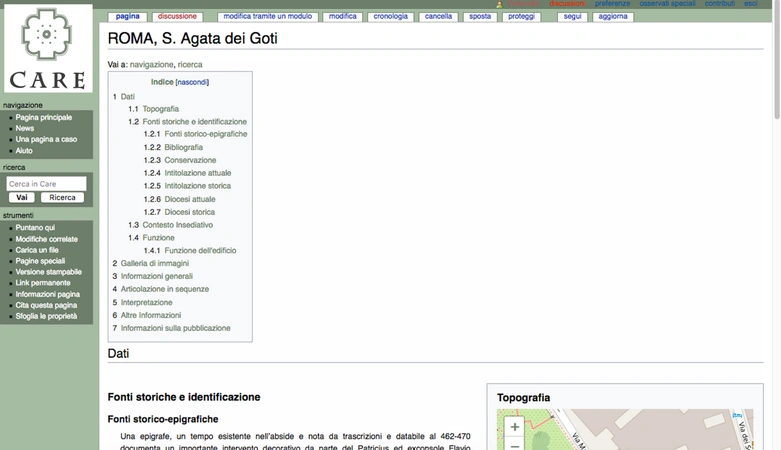781x450 pixels.
Task: Click the CARE logo
Action: (48, 48)
